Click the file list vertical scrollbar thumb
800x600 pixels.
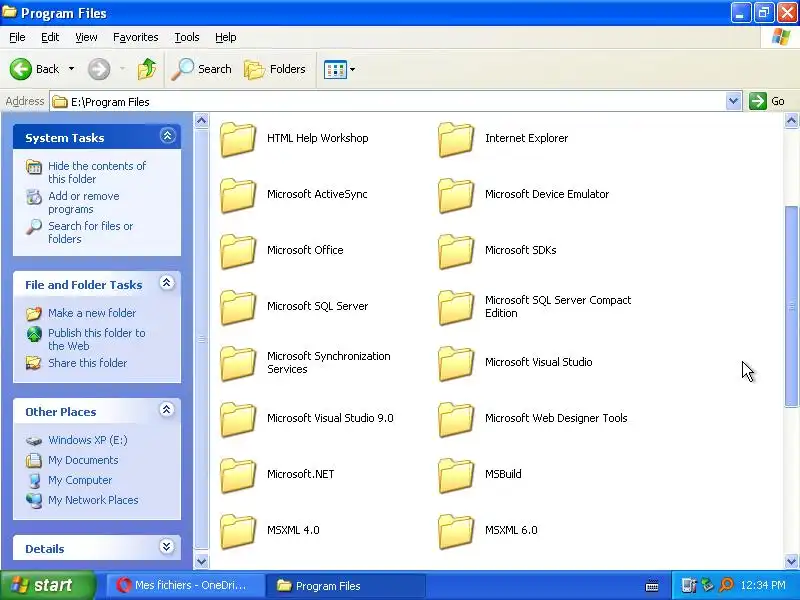(791, 306)
